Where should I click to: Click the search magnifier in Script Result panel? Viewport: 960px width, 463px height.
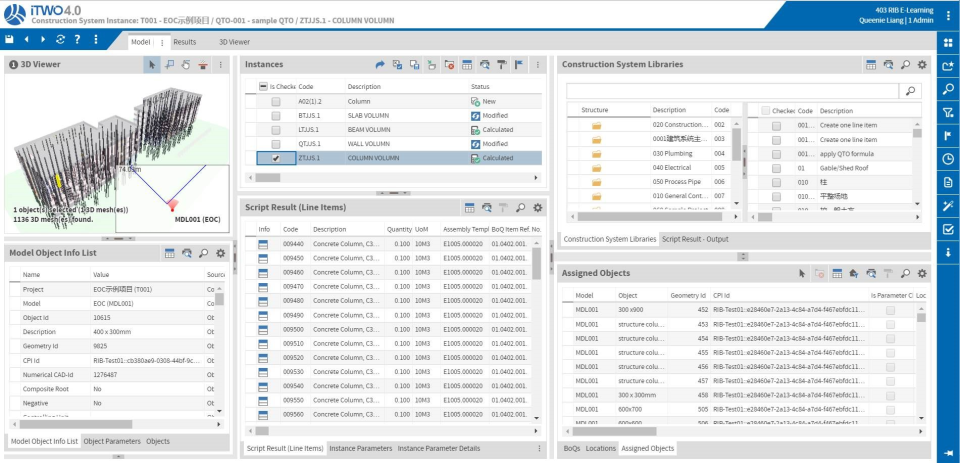tap(520, 207)
